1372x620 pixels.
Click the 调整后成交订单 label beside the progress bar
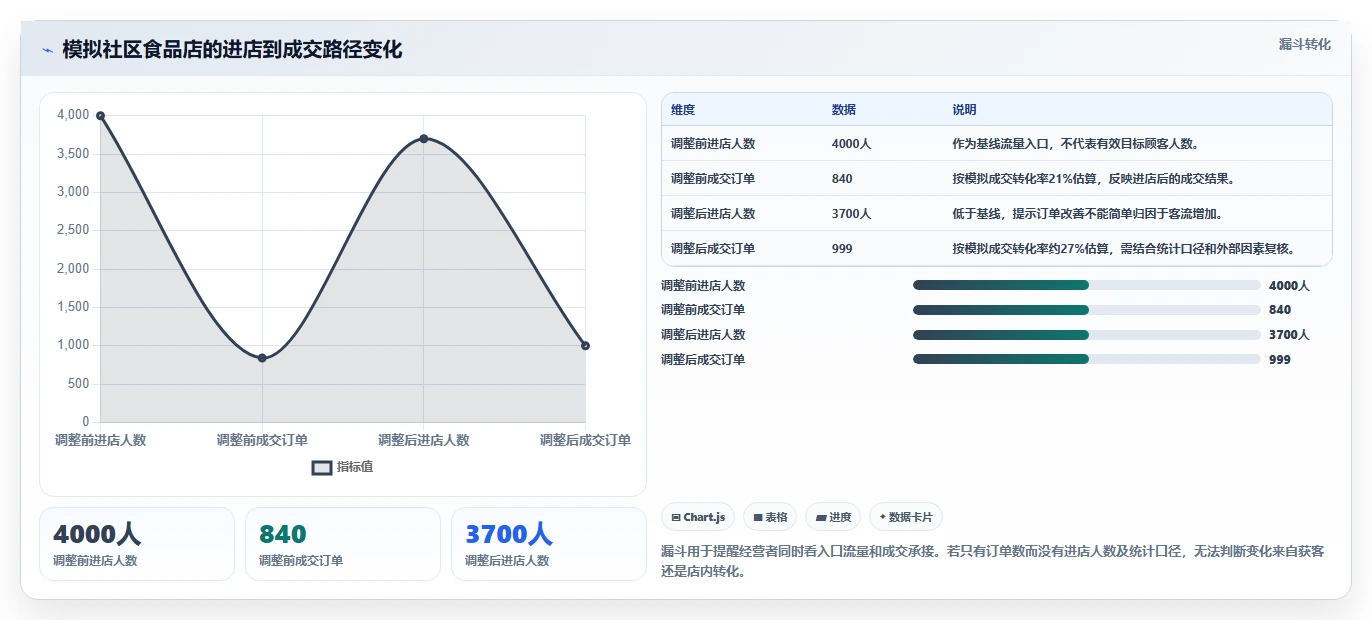pos(703,359)
